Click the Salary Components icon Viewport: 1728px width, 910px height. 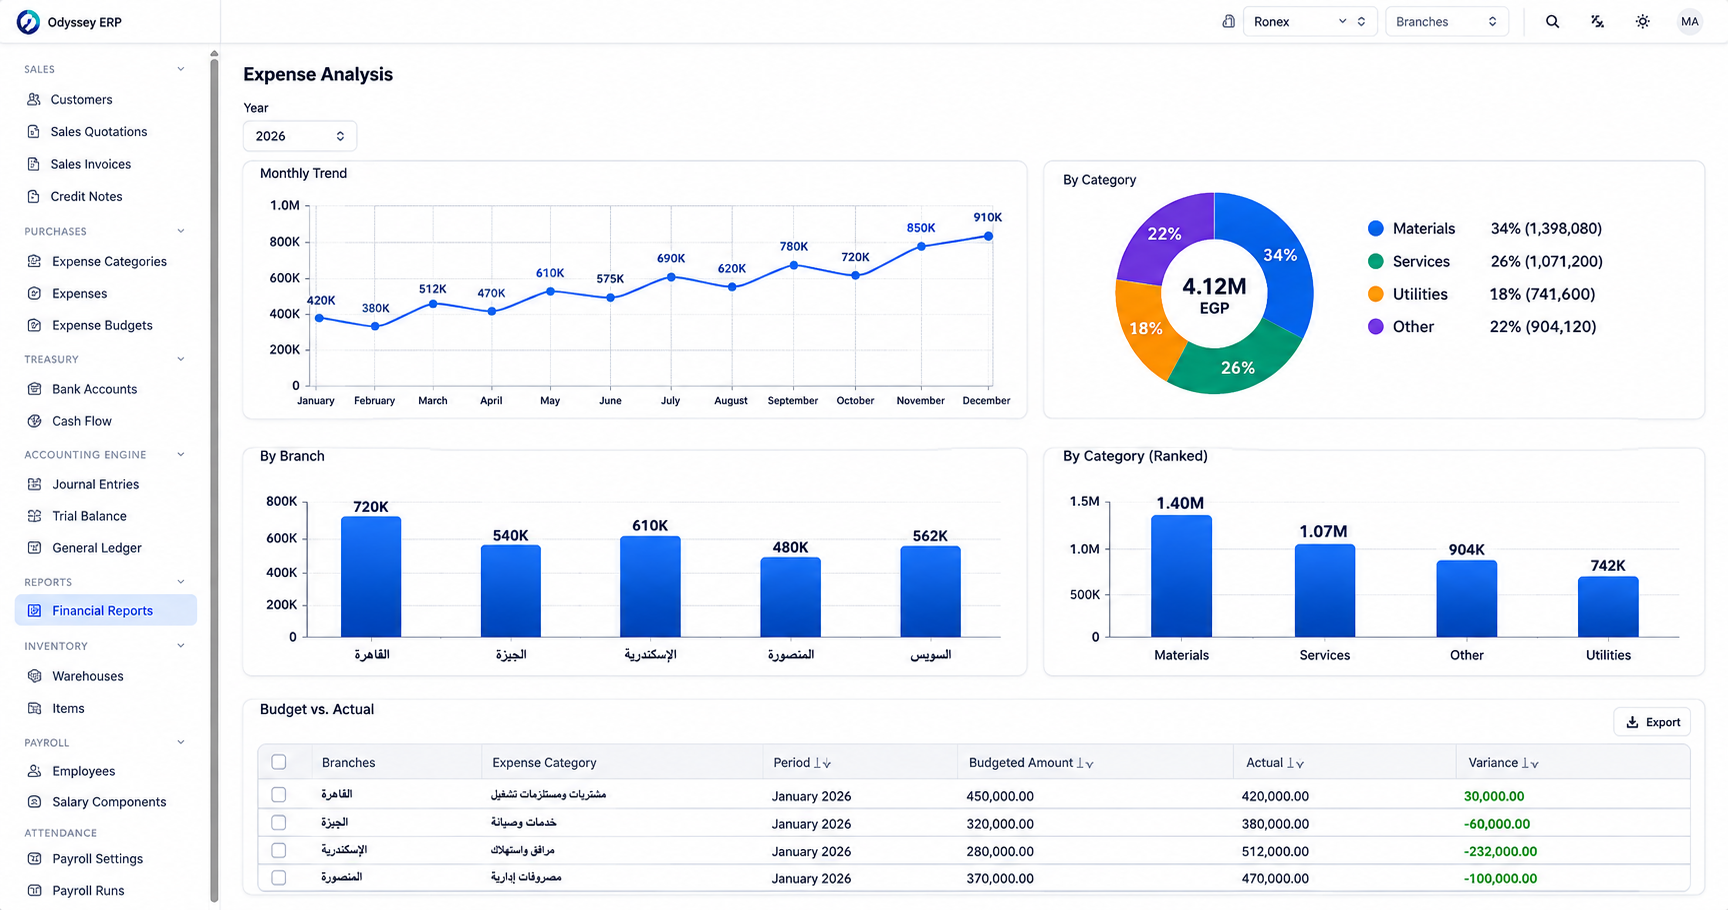34,802
